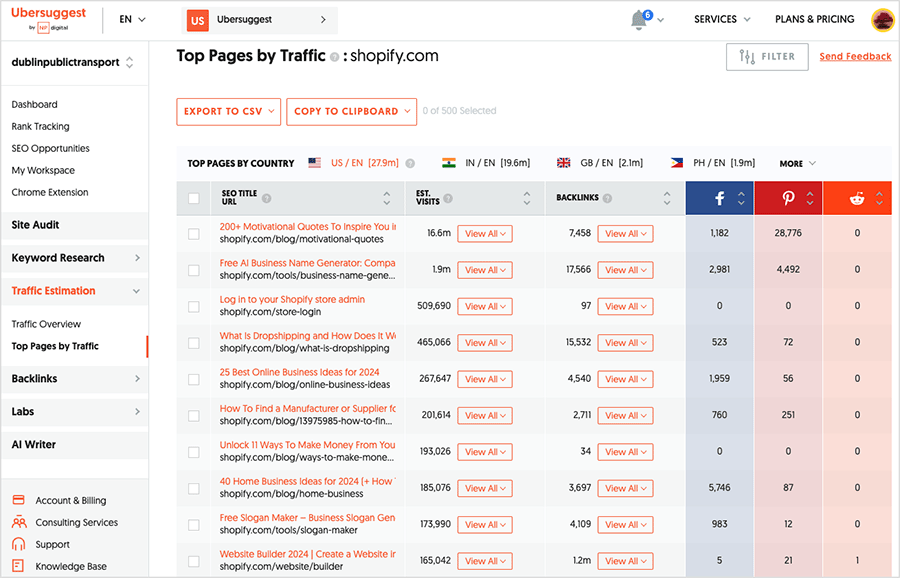900x578 pixels.
Task: Click the orange US project badge
Action: pyautogui.click(x=197, y=21)
